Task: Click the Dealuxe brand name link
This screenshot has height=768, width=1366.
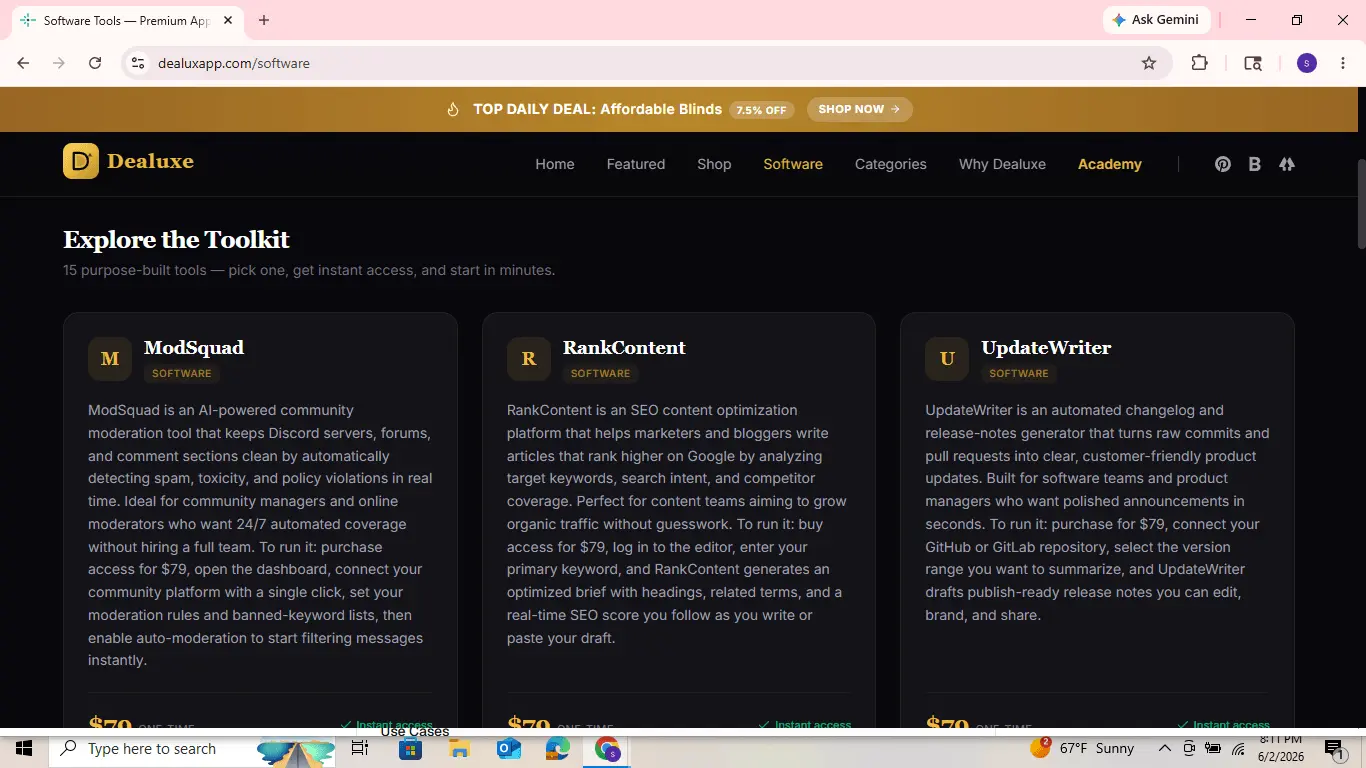Action: pos(150,161)
